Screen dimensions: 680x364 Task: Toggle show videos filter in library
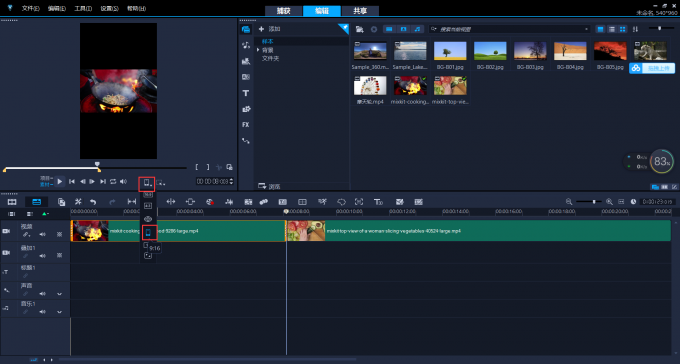[x=389, y=29]
